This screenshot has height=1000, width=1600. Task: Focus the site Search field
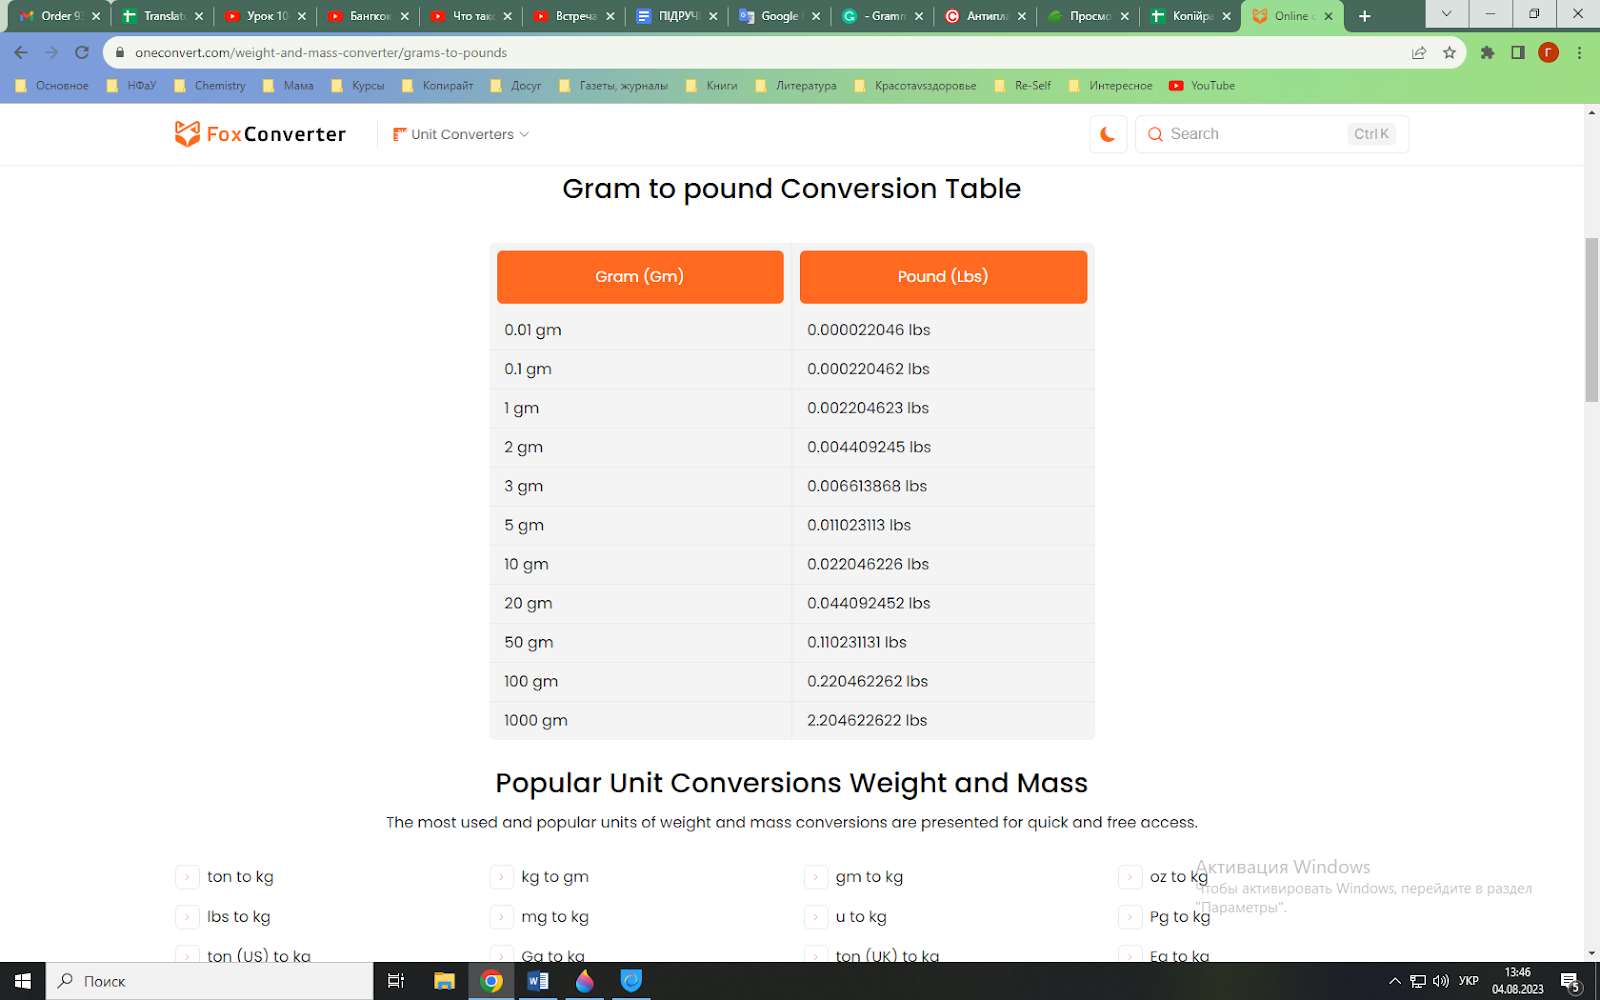[x=1272, y=134]
